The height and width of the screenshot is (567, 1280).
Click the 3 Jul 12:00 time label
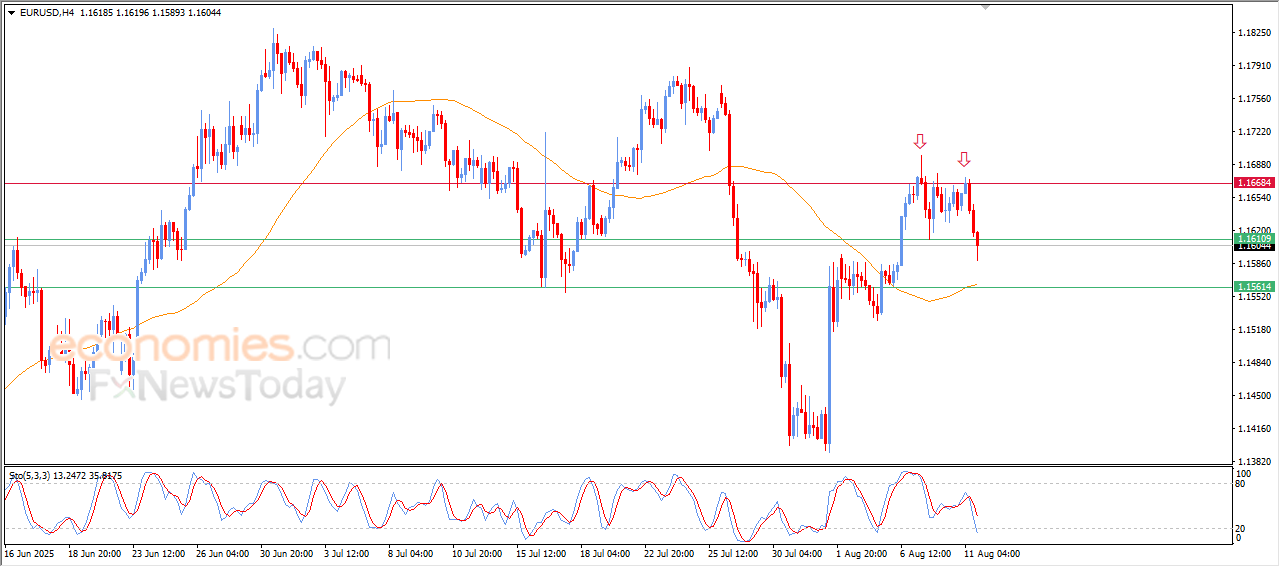(349, 553)
